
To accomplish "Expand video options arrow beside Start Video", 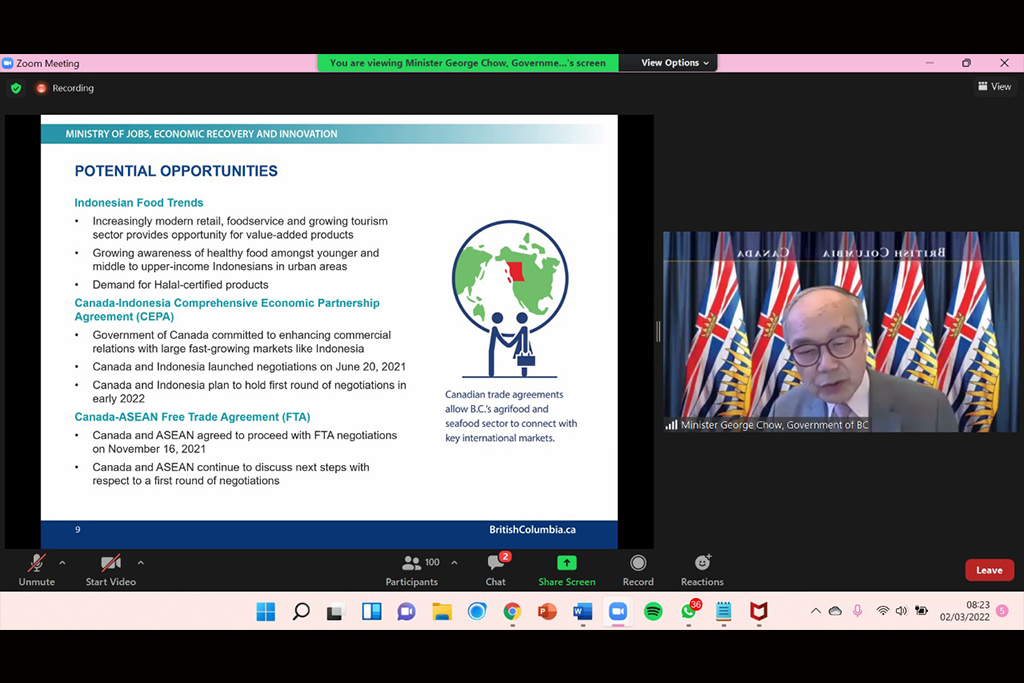I will tap(140, 562).
